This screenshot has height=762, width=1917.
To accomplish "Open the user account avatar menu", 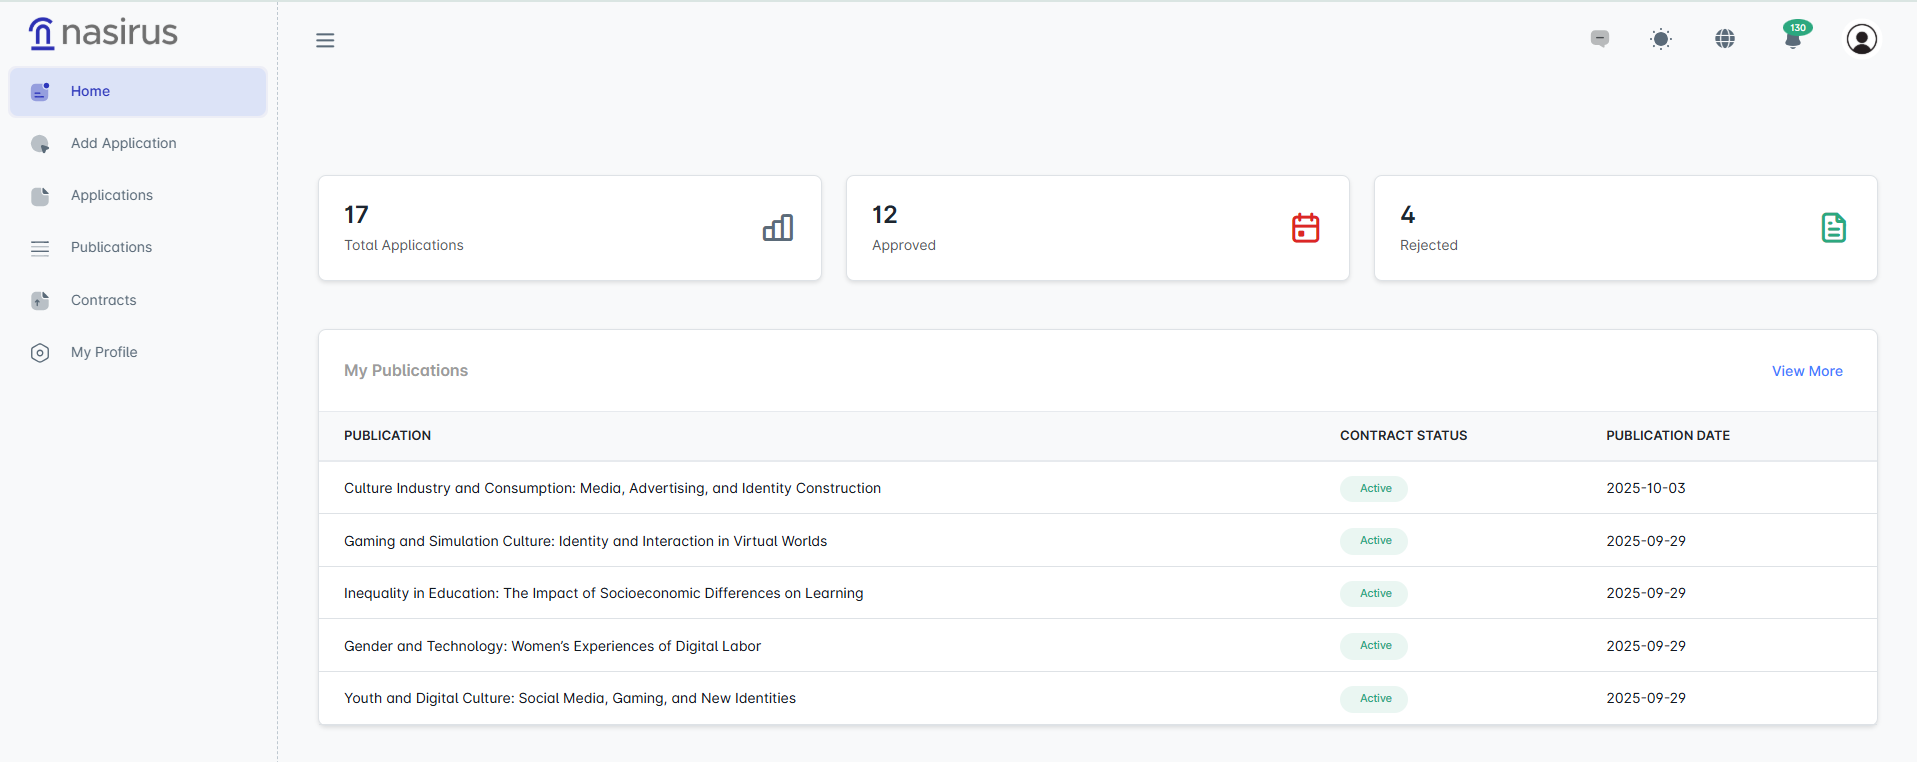I will click(x=1861, y=39).
